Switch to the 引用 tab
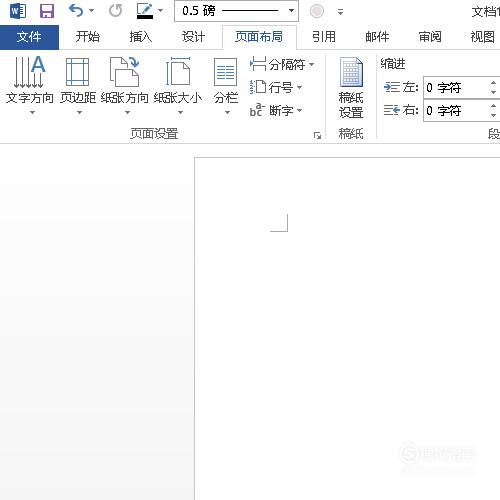The height and width of the screenshot is (500, 500). tap(324, 37)
